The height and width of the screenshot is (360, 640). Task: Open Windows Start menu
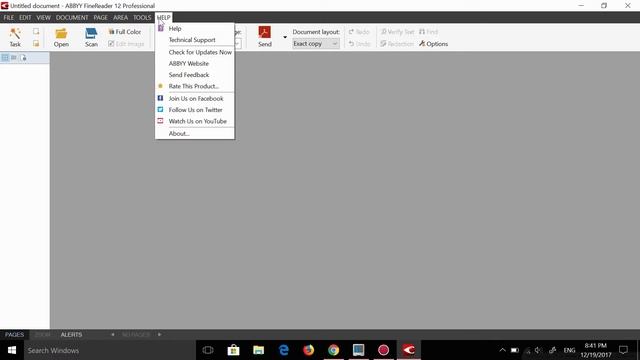point(12,350)
